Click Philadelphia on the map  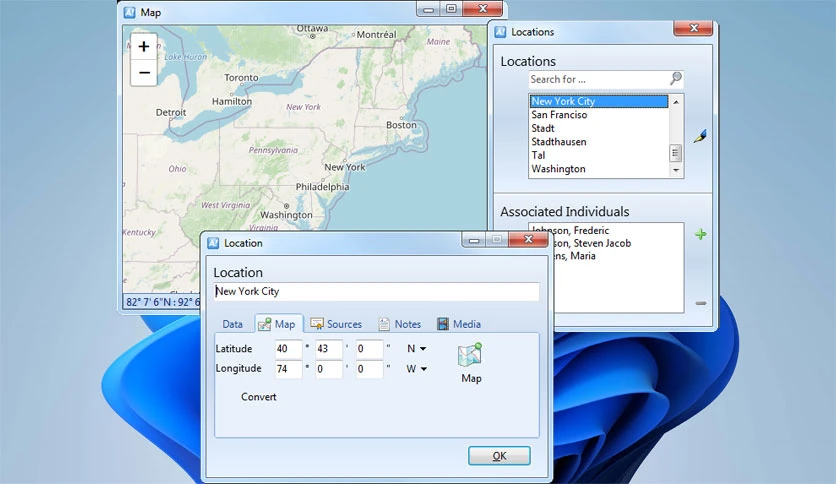tap(323, 187)
